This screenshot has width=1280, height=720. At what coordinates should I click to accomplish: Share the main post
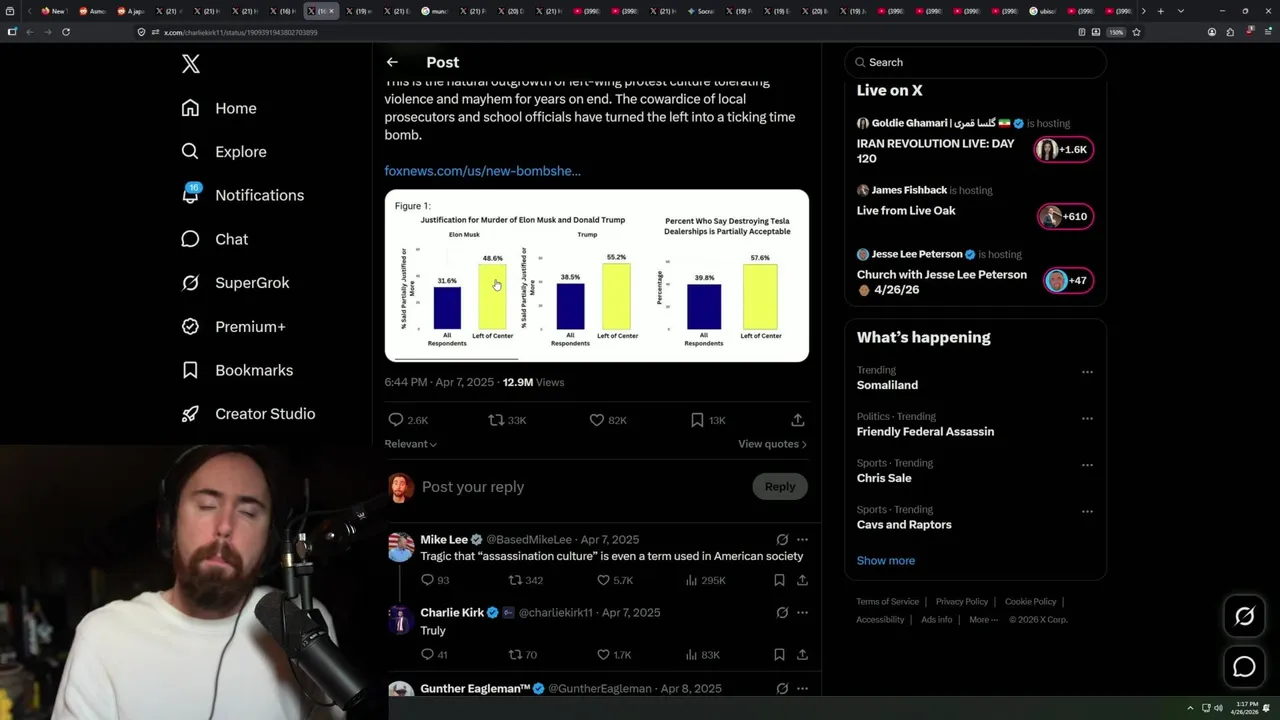point(797,420)
